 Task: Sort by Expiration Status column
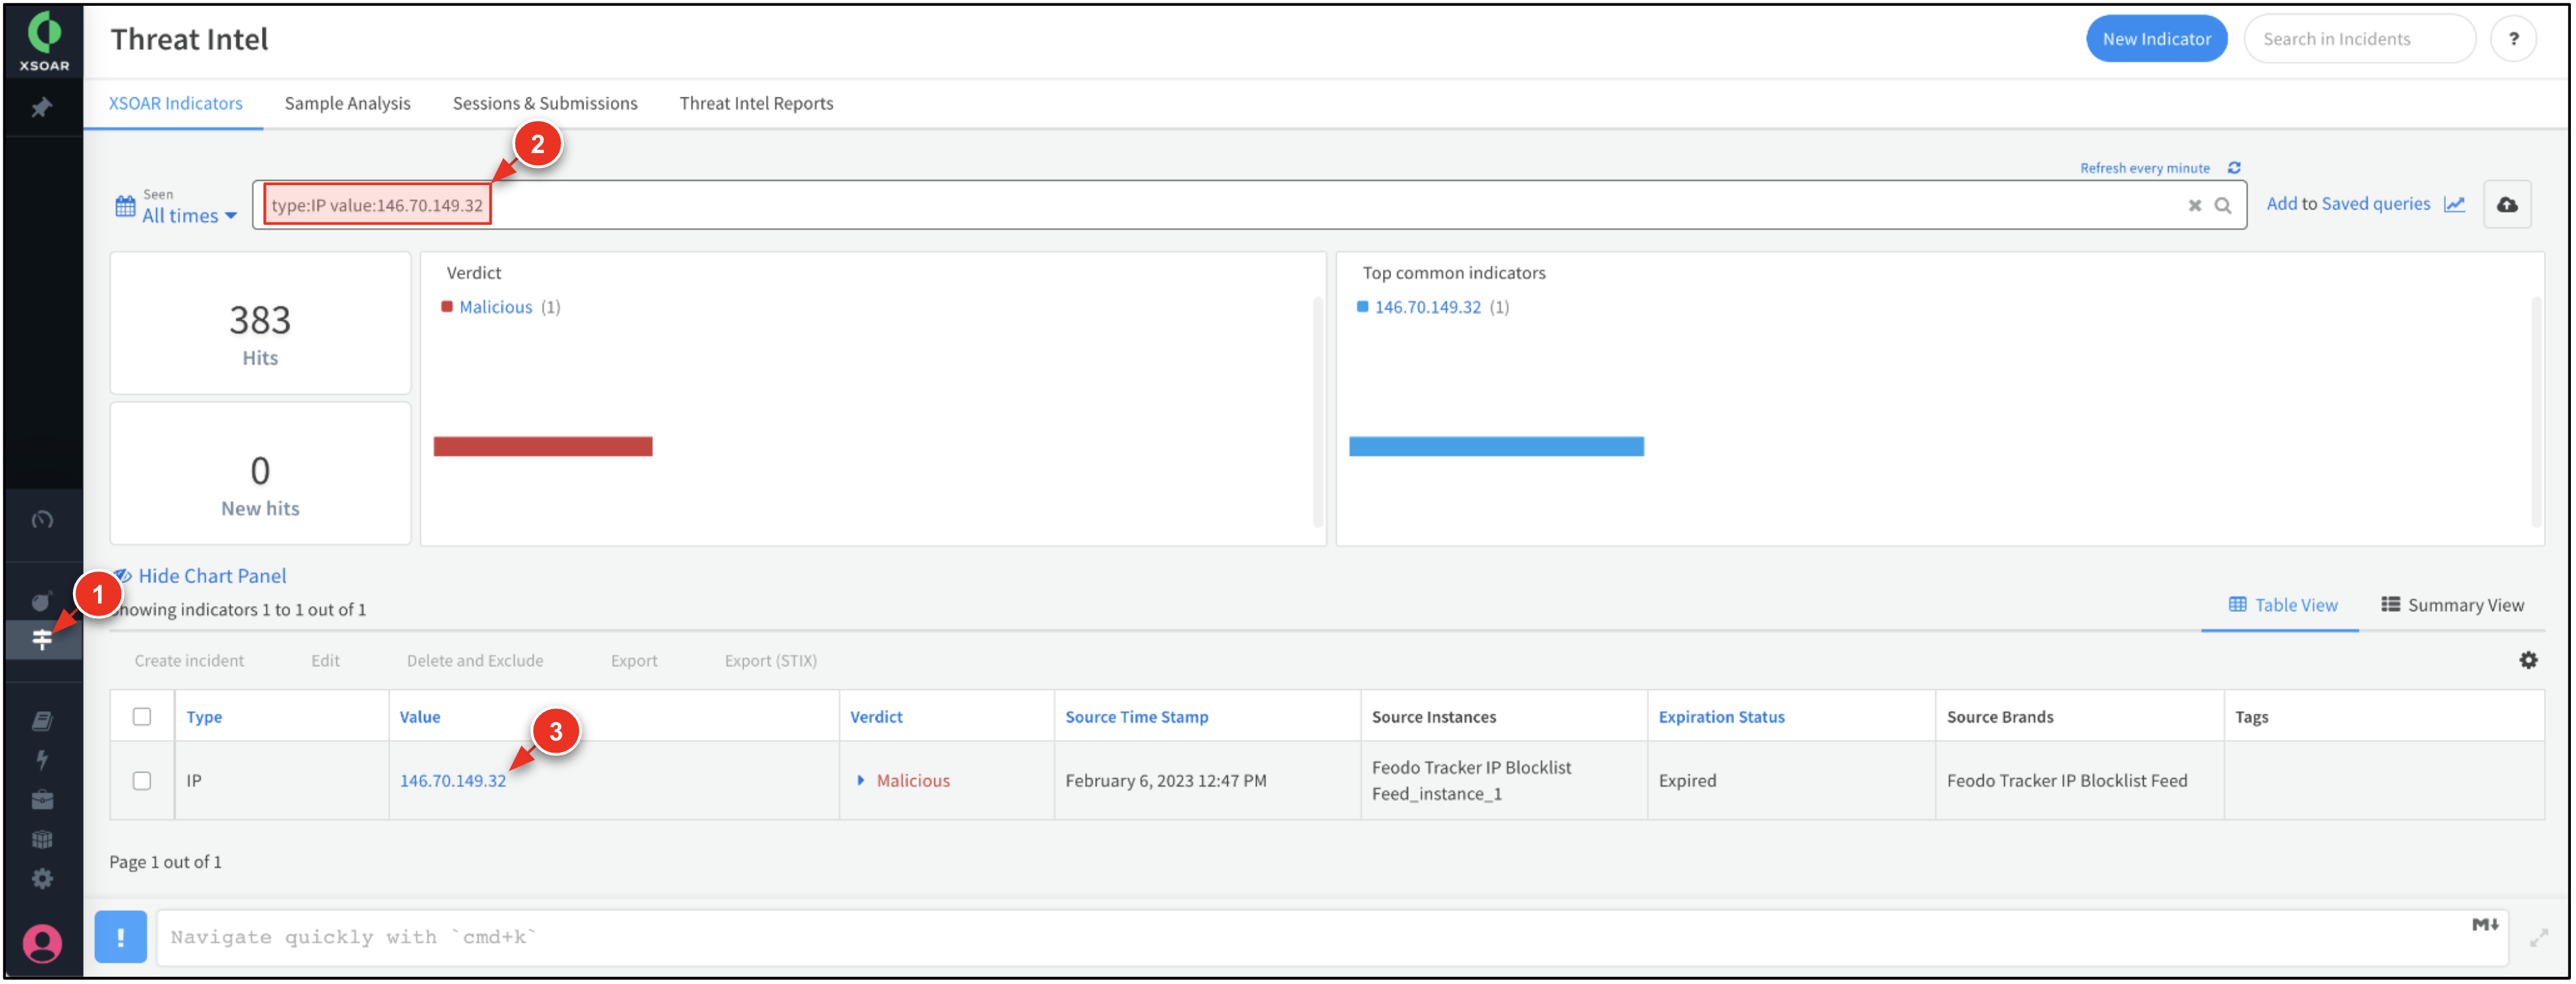click(1722, 717)
